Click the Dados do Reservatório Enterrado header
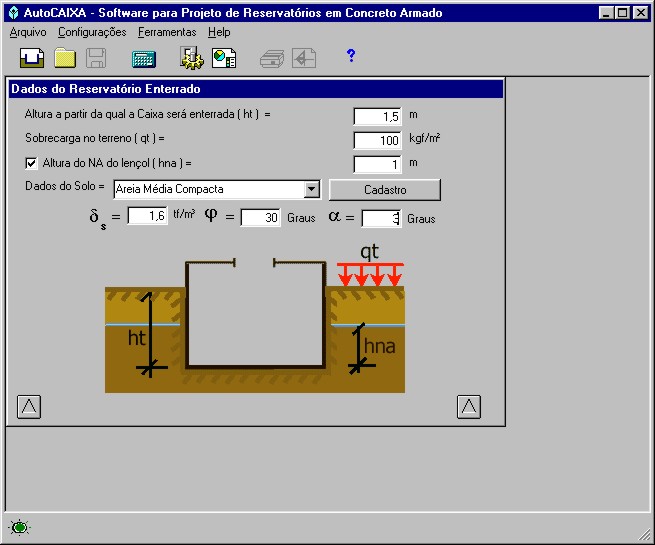 pyautogui.click(x=256, y=89)
